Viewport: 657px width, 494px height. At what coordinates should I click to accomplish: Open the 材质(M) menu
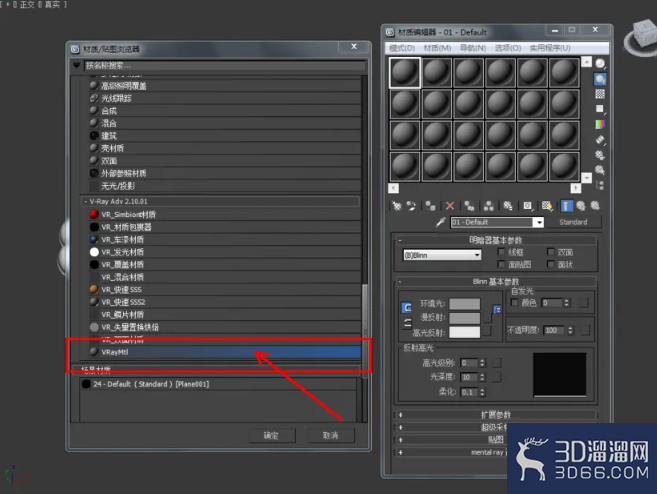[437, 48]
